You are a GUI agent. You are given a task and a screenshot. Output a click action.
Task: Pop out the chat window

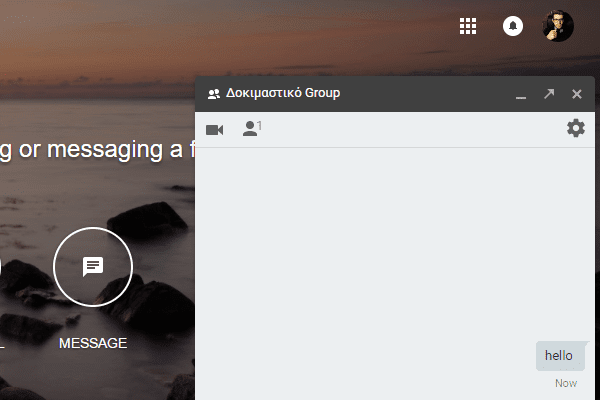[x=549, y=94]
